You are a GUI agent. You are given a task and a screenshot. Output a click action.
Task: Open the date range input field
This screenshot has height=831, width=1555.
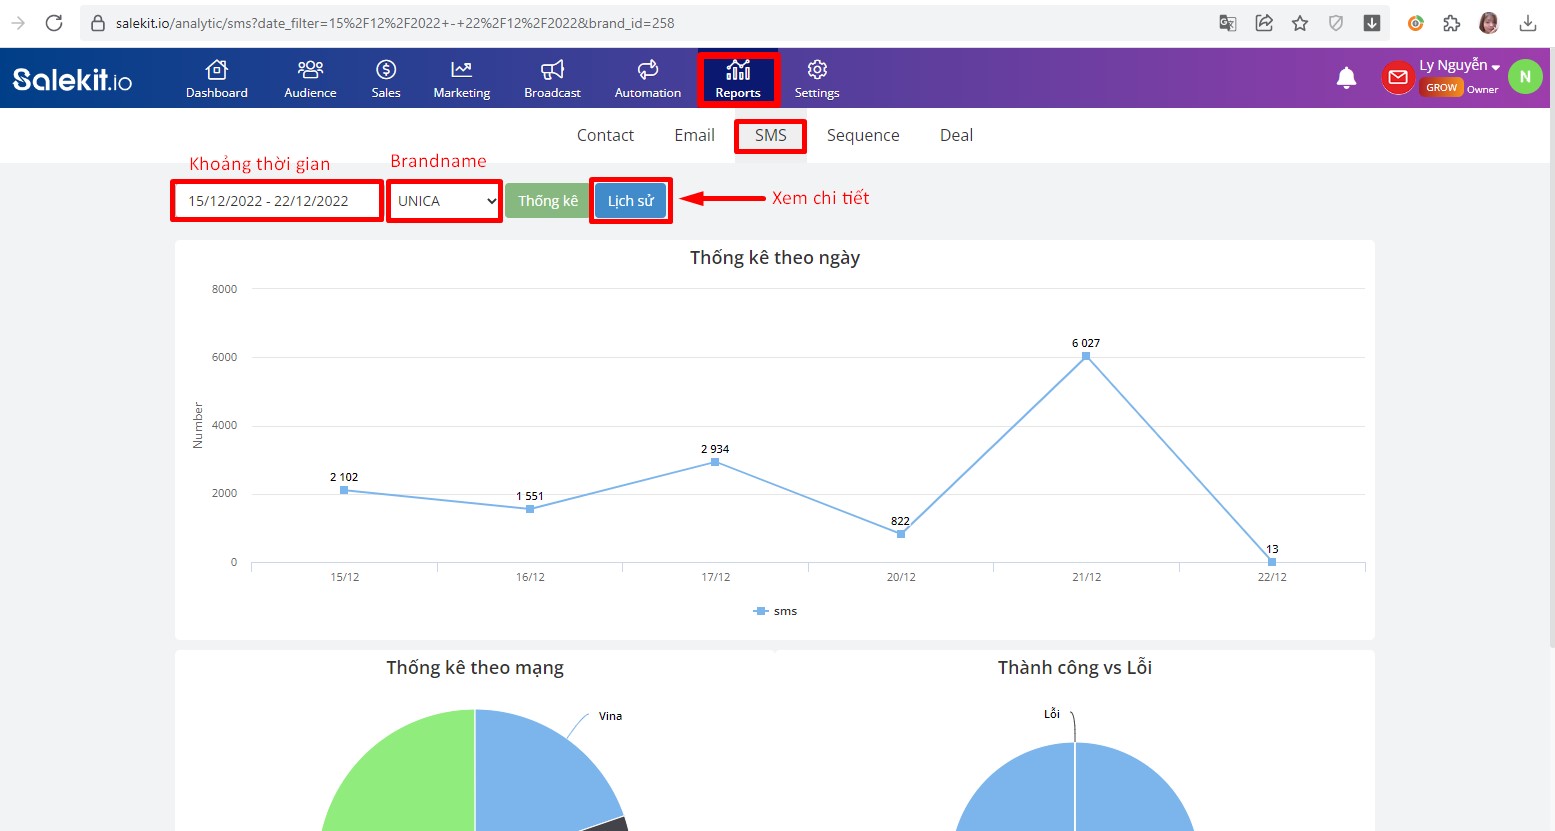[277, 201]
